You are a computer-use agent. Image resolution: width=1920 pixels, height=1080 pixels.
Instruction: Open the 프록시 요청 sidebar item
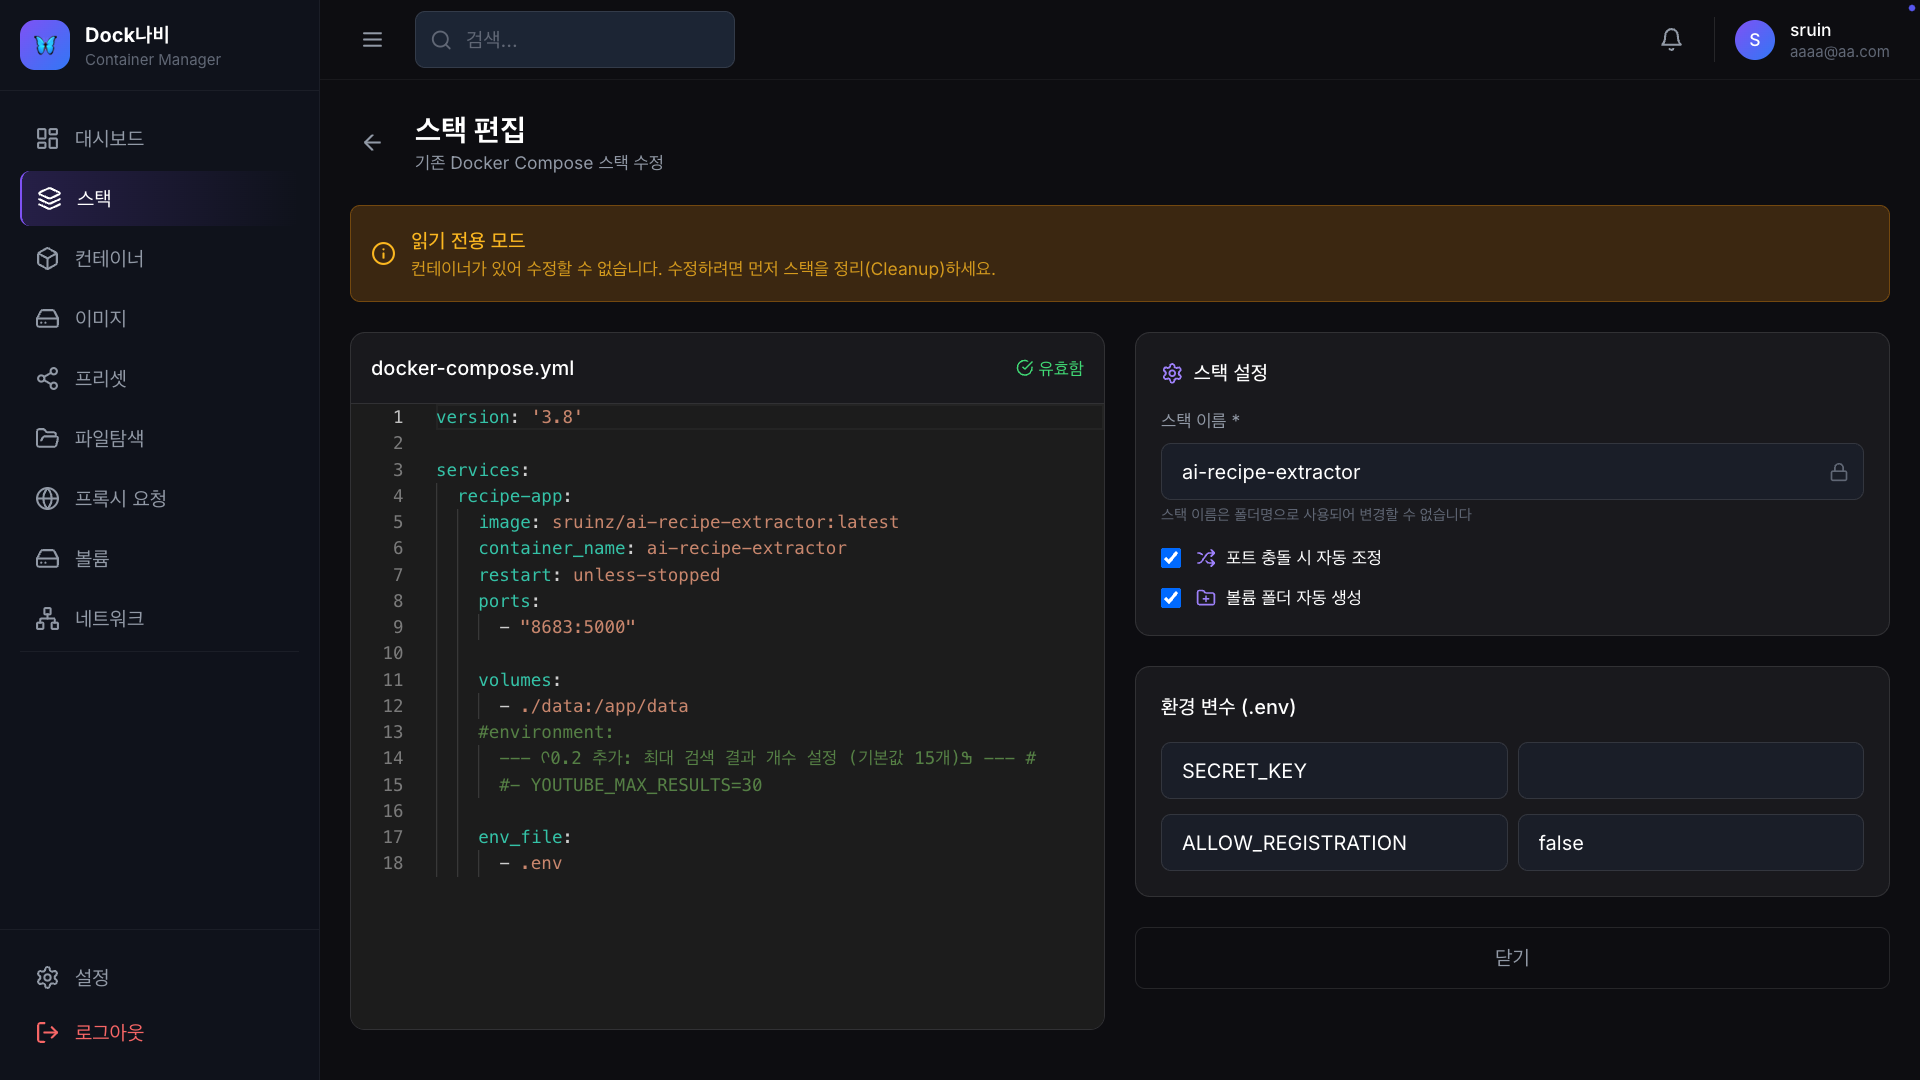[120, 498]
